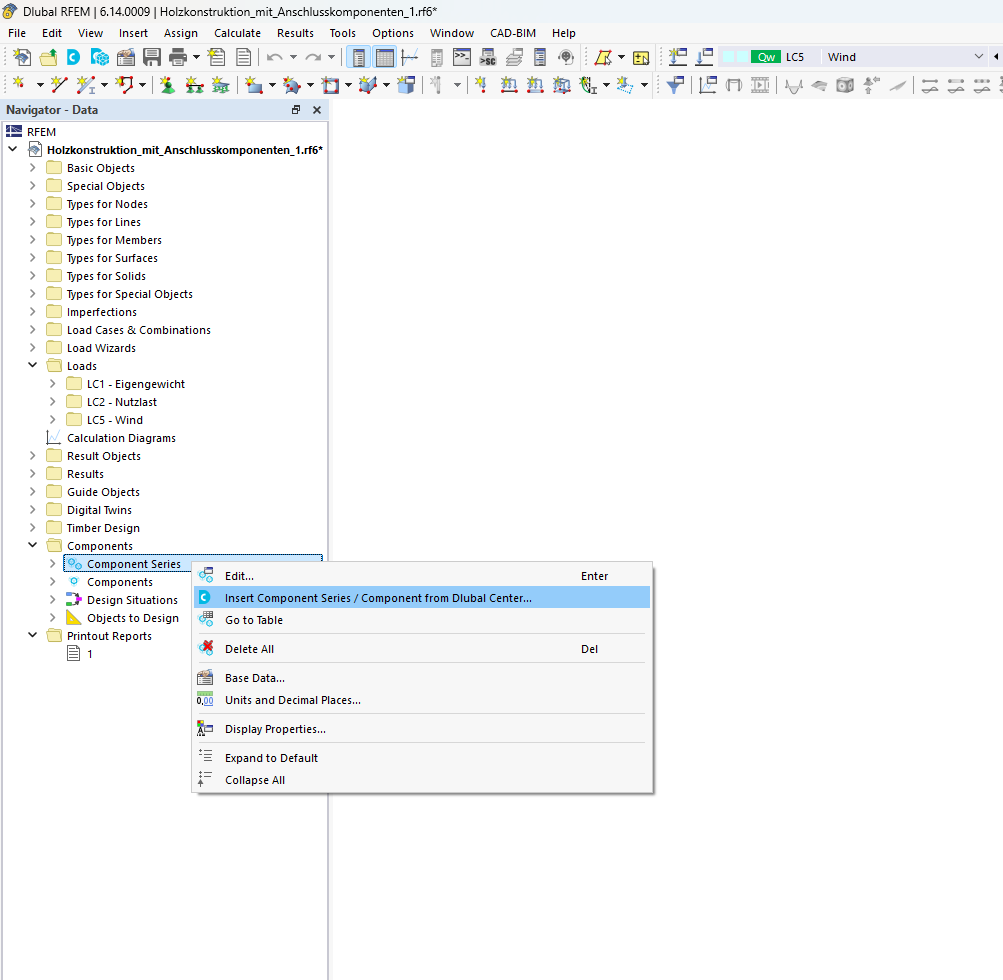Click the New Line Support icon
The image size is (1003, 980).
(194, 84)
